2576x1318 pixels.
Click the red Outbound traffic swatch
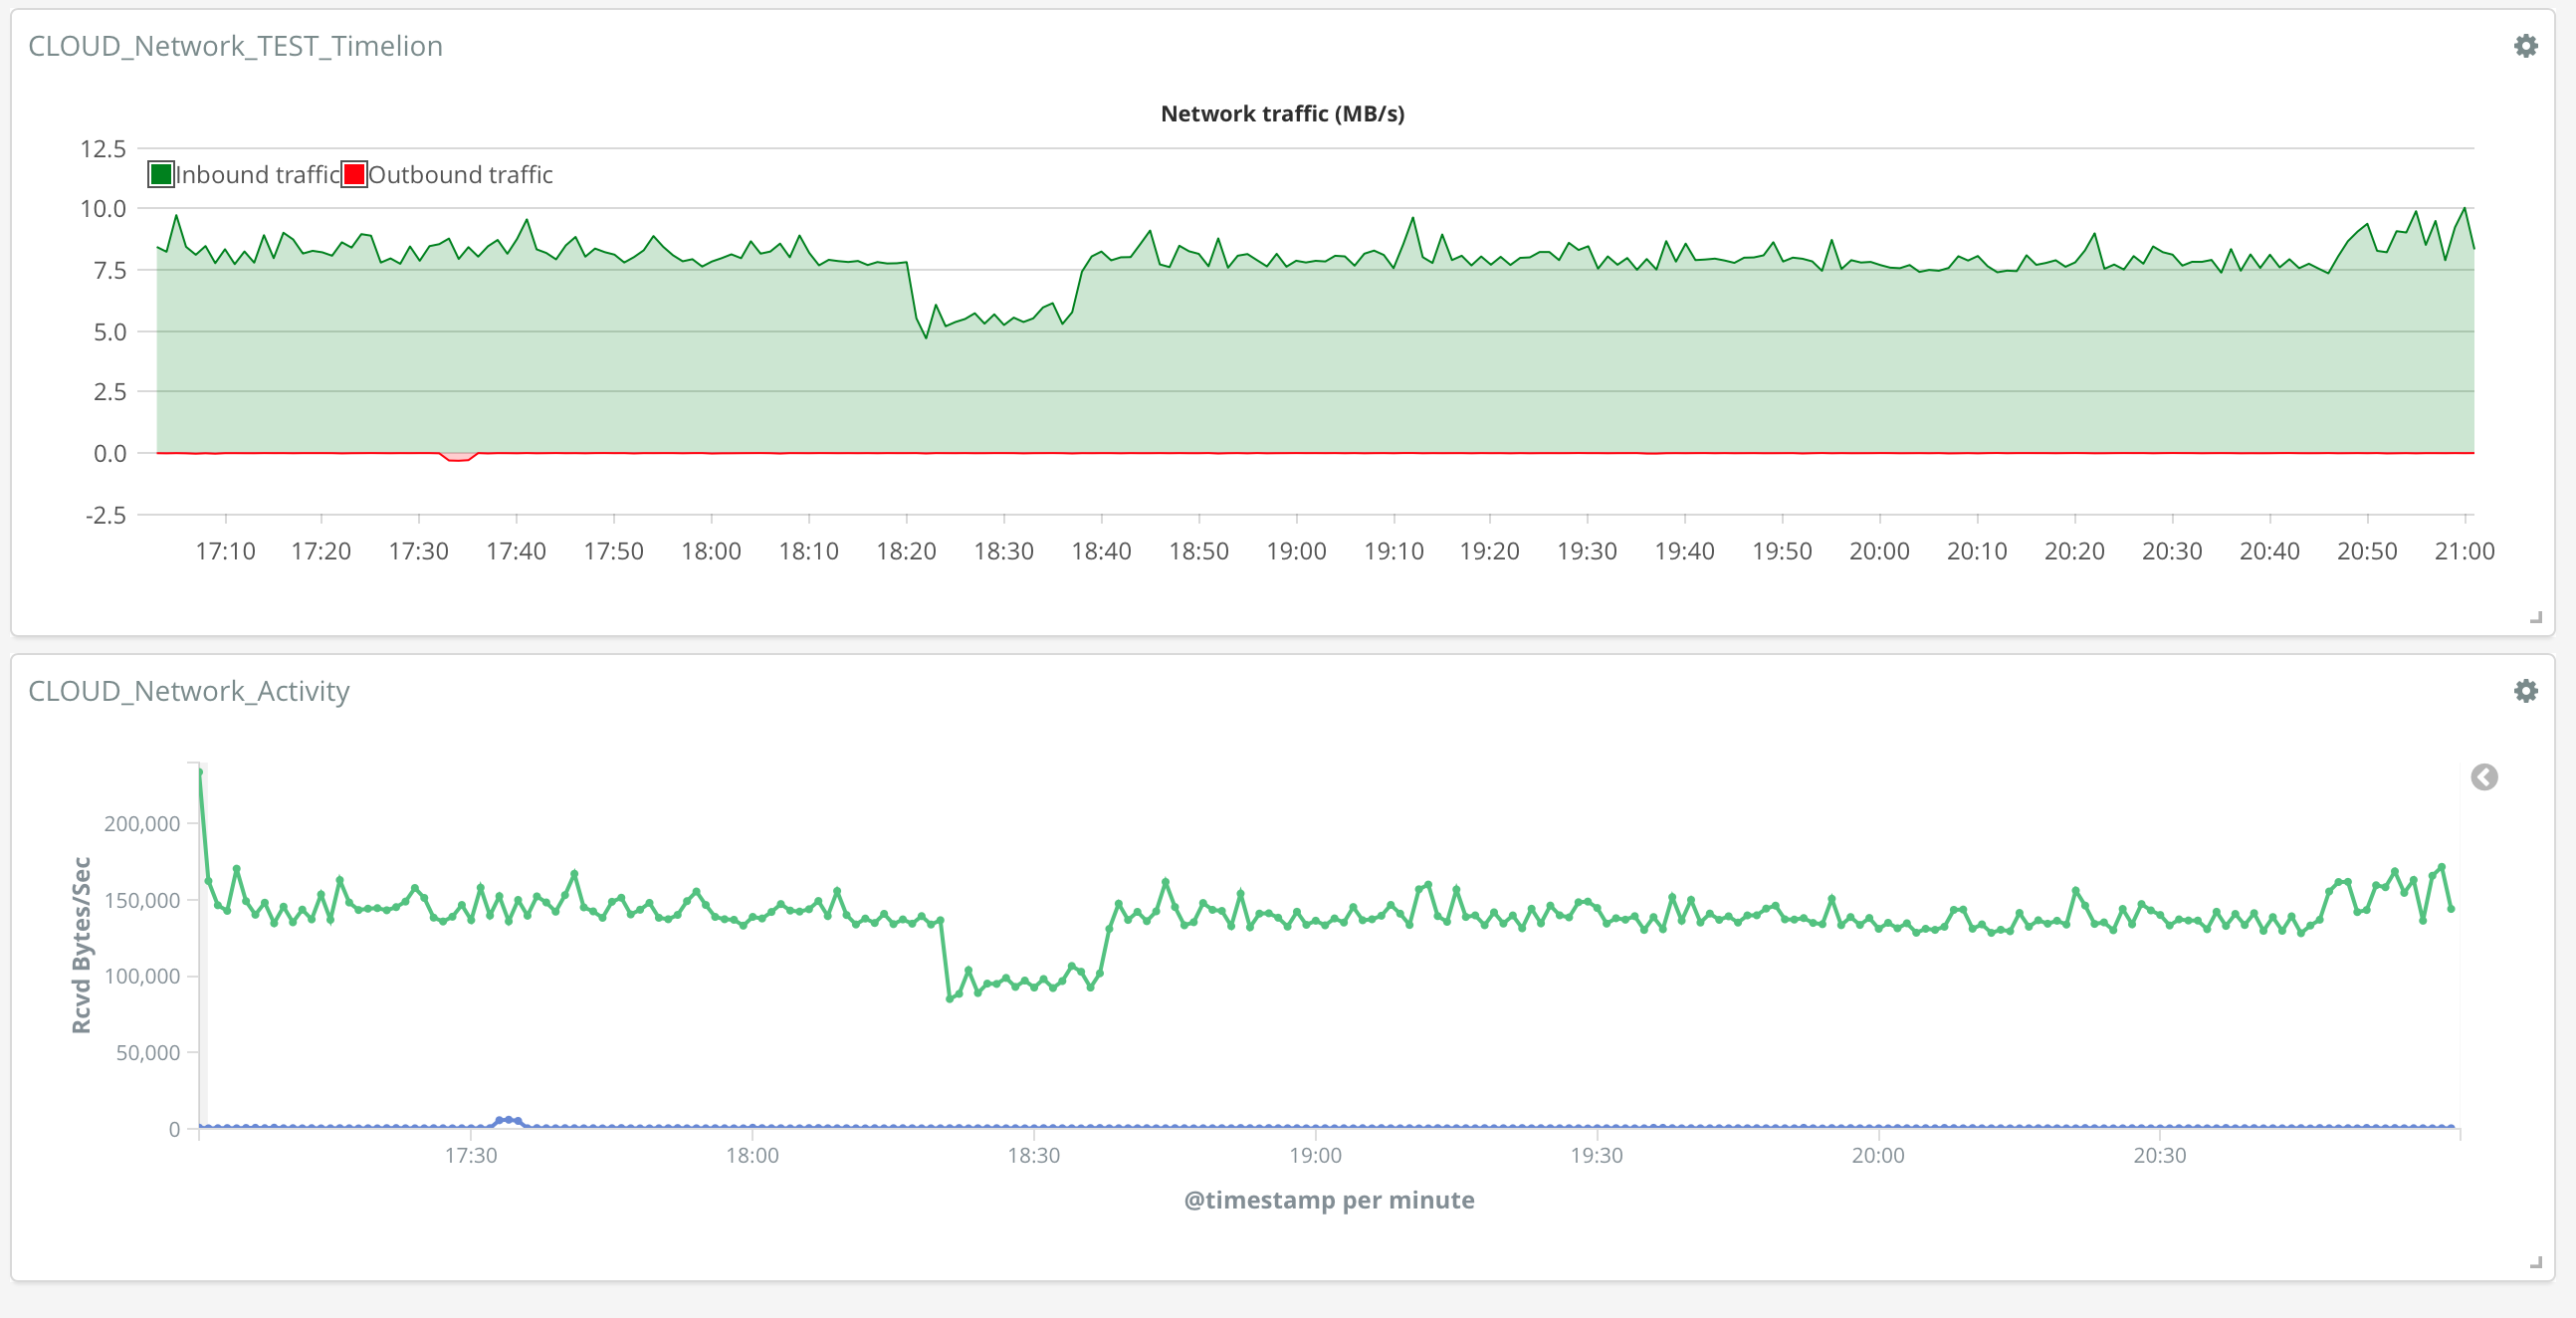click(x=354, y=174)
